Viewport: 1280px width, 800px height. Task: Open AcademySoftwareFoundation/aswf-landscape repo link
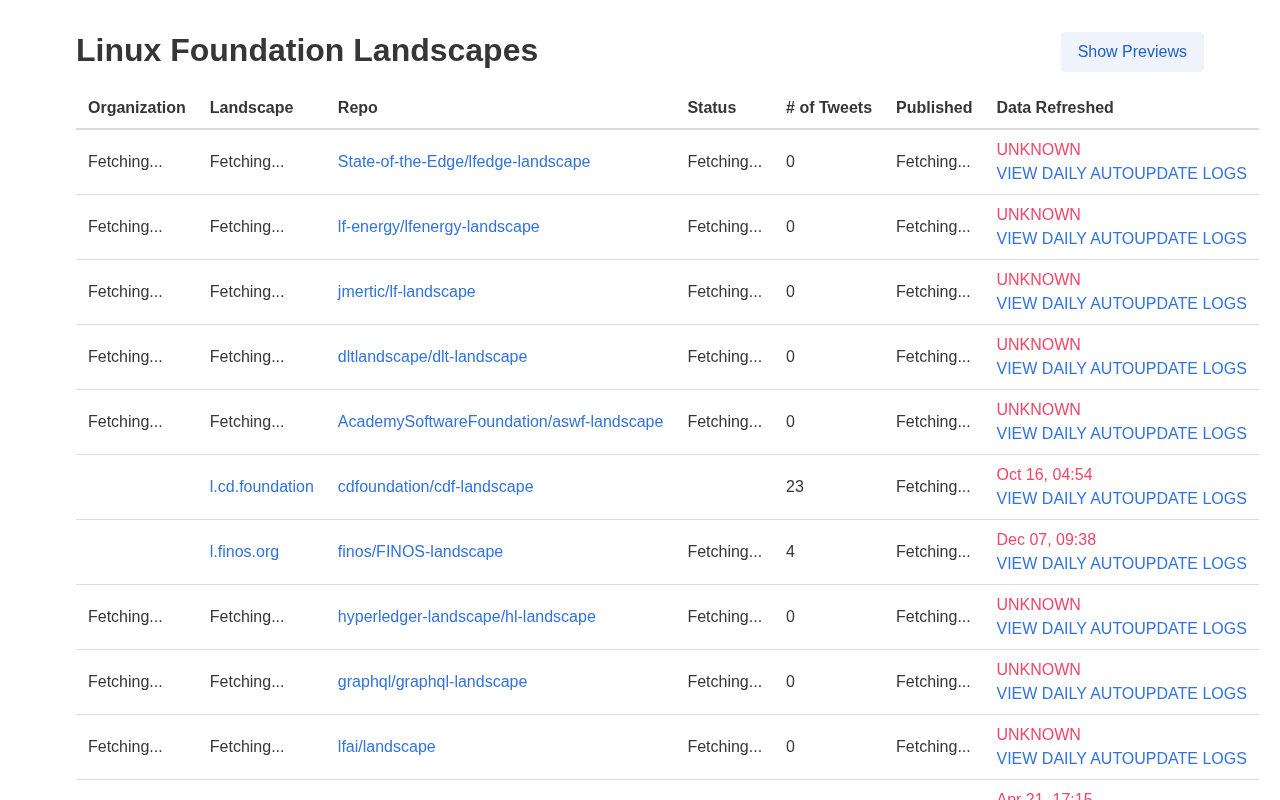(x=500, y=422)
